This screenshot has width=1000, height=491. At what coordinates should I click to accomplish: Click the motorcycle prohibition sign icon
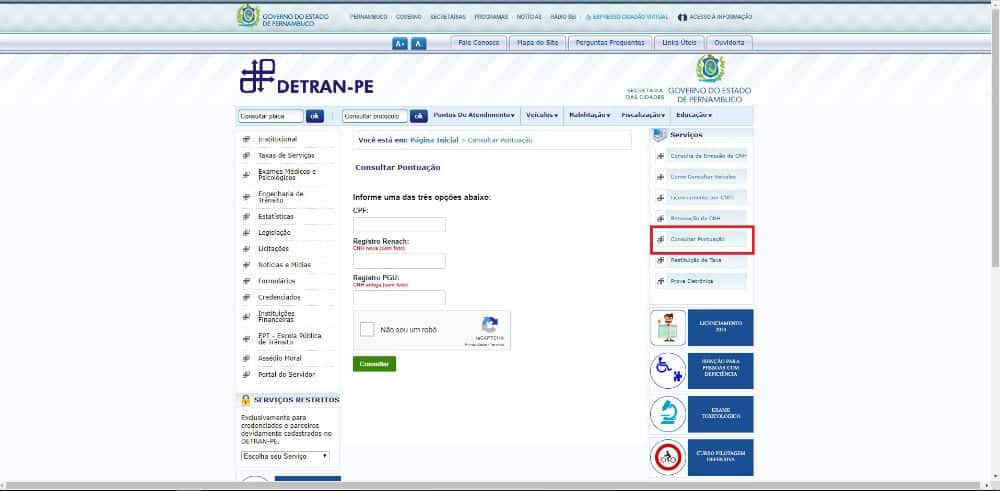[668, 457]
